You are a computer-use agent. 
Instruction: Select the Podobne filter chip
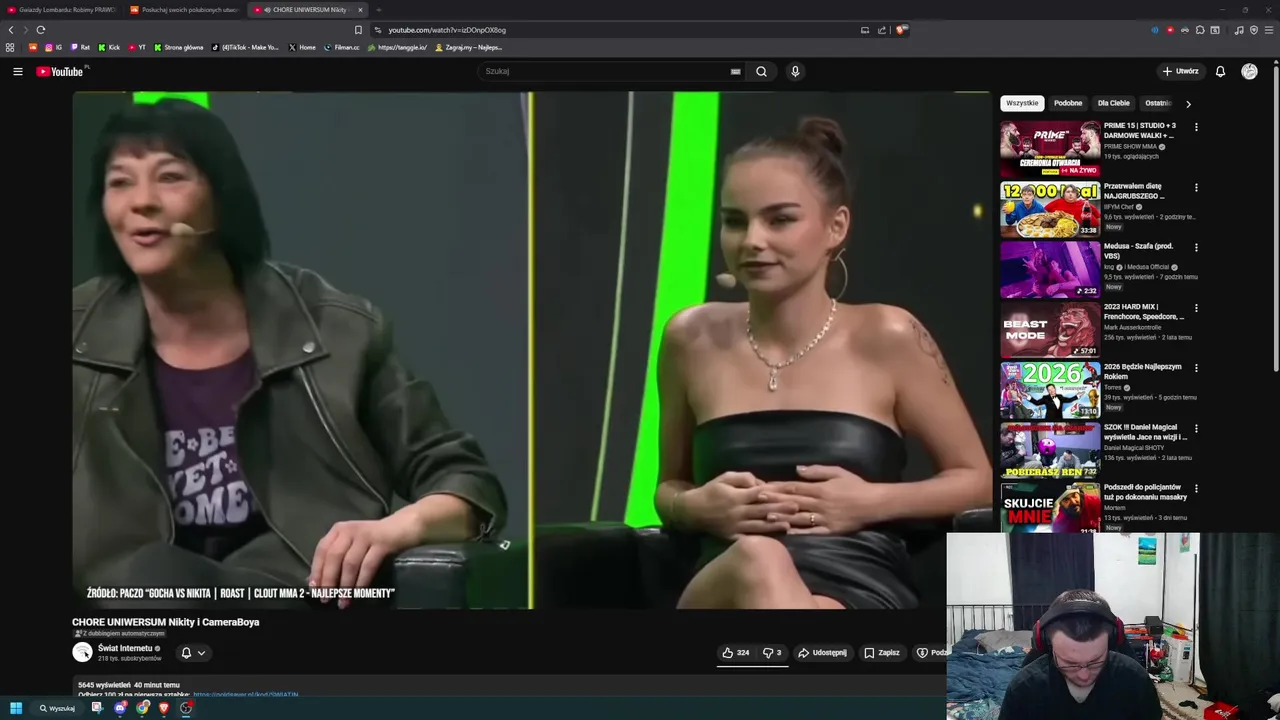click(x=1068, y=103)
